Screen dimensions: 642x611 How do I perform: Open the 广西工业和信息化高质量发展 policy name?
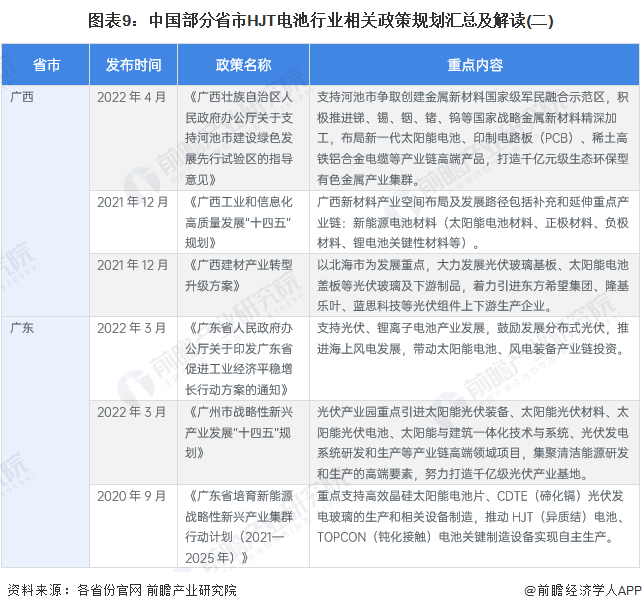(x=243, y=221)
